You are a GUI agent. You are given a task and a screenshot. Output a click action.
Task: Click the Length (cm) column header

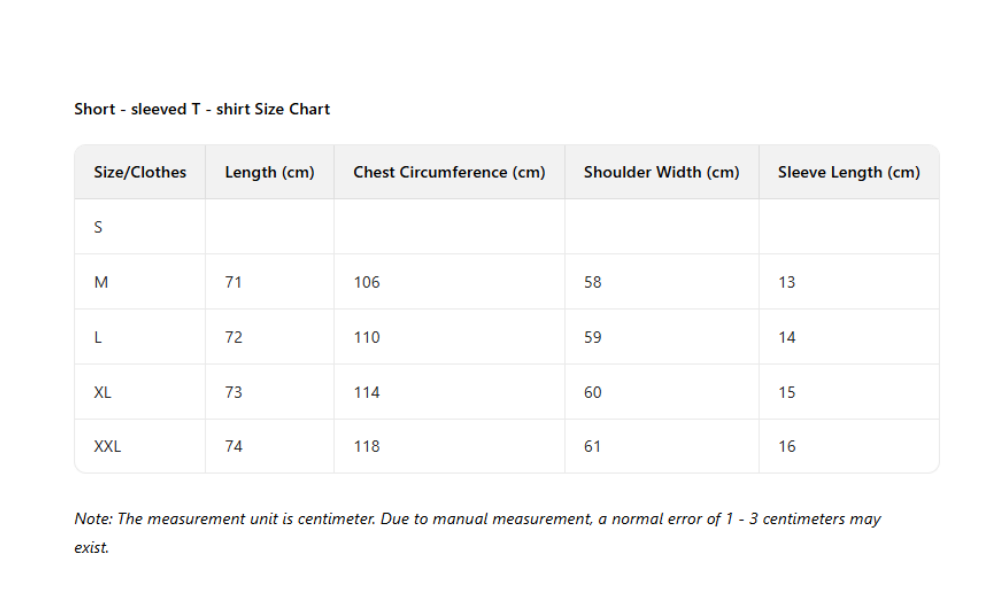click(269, 172)
